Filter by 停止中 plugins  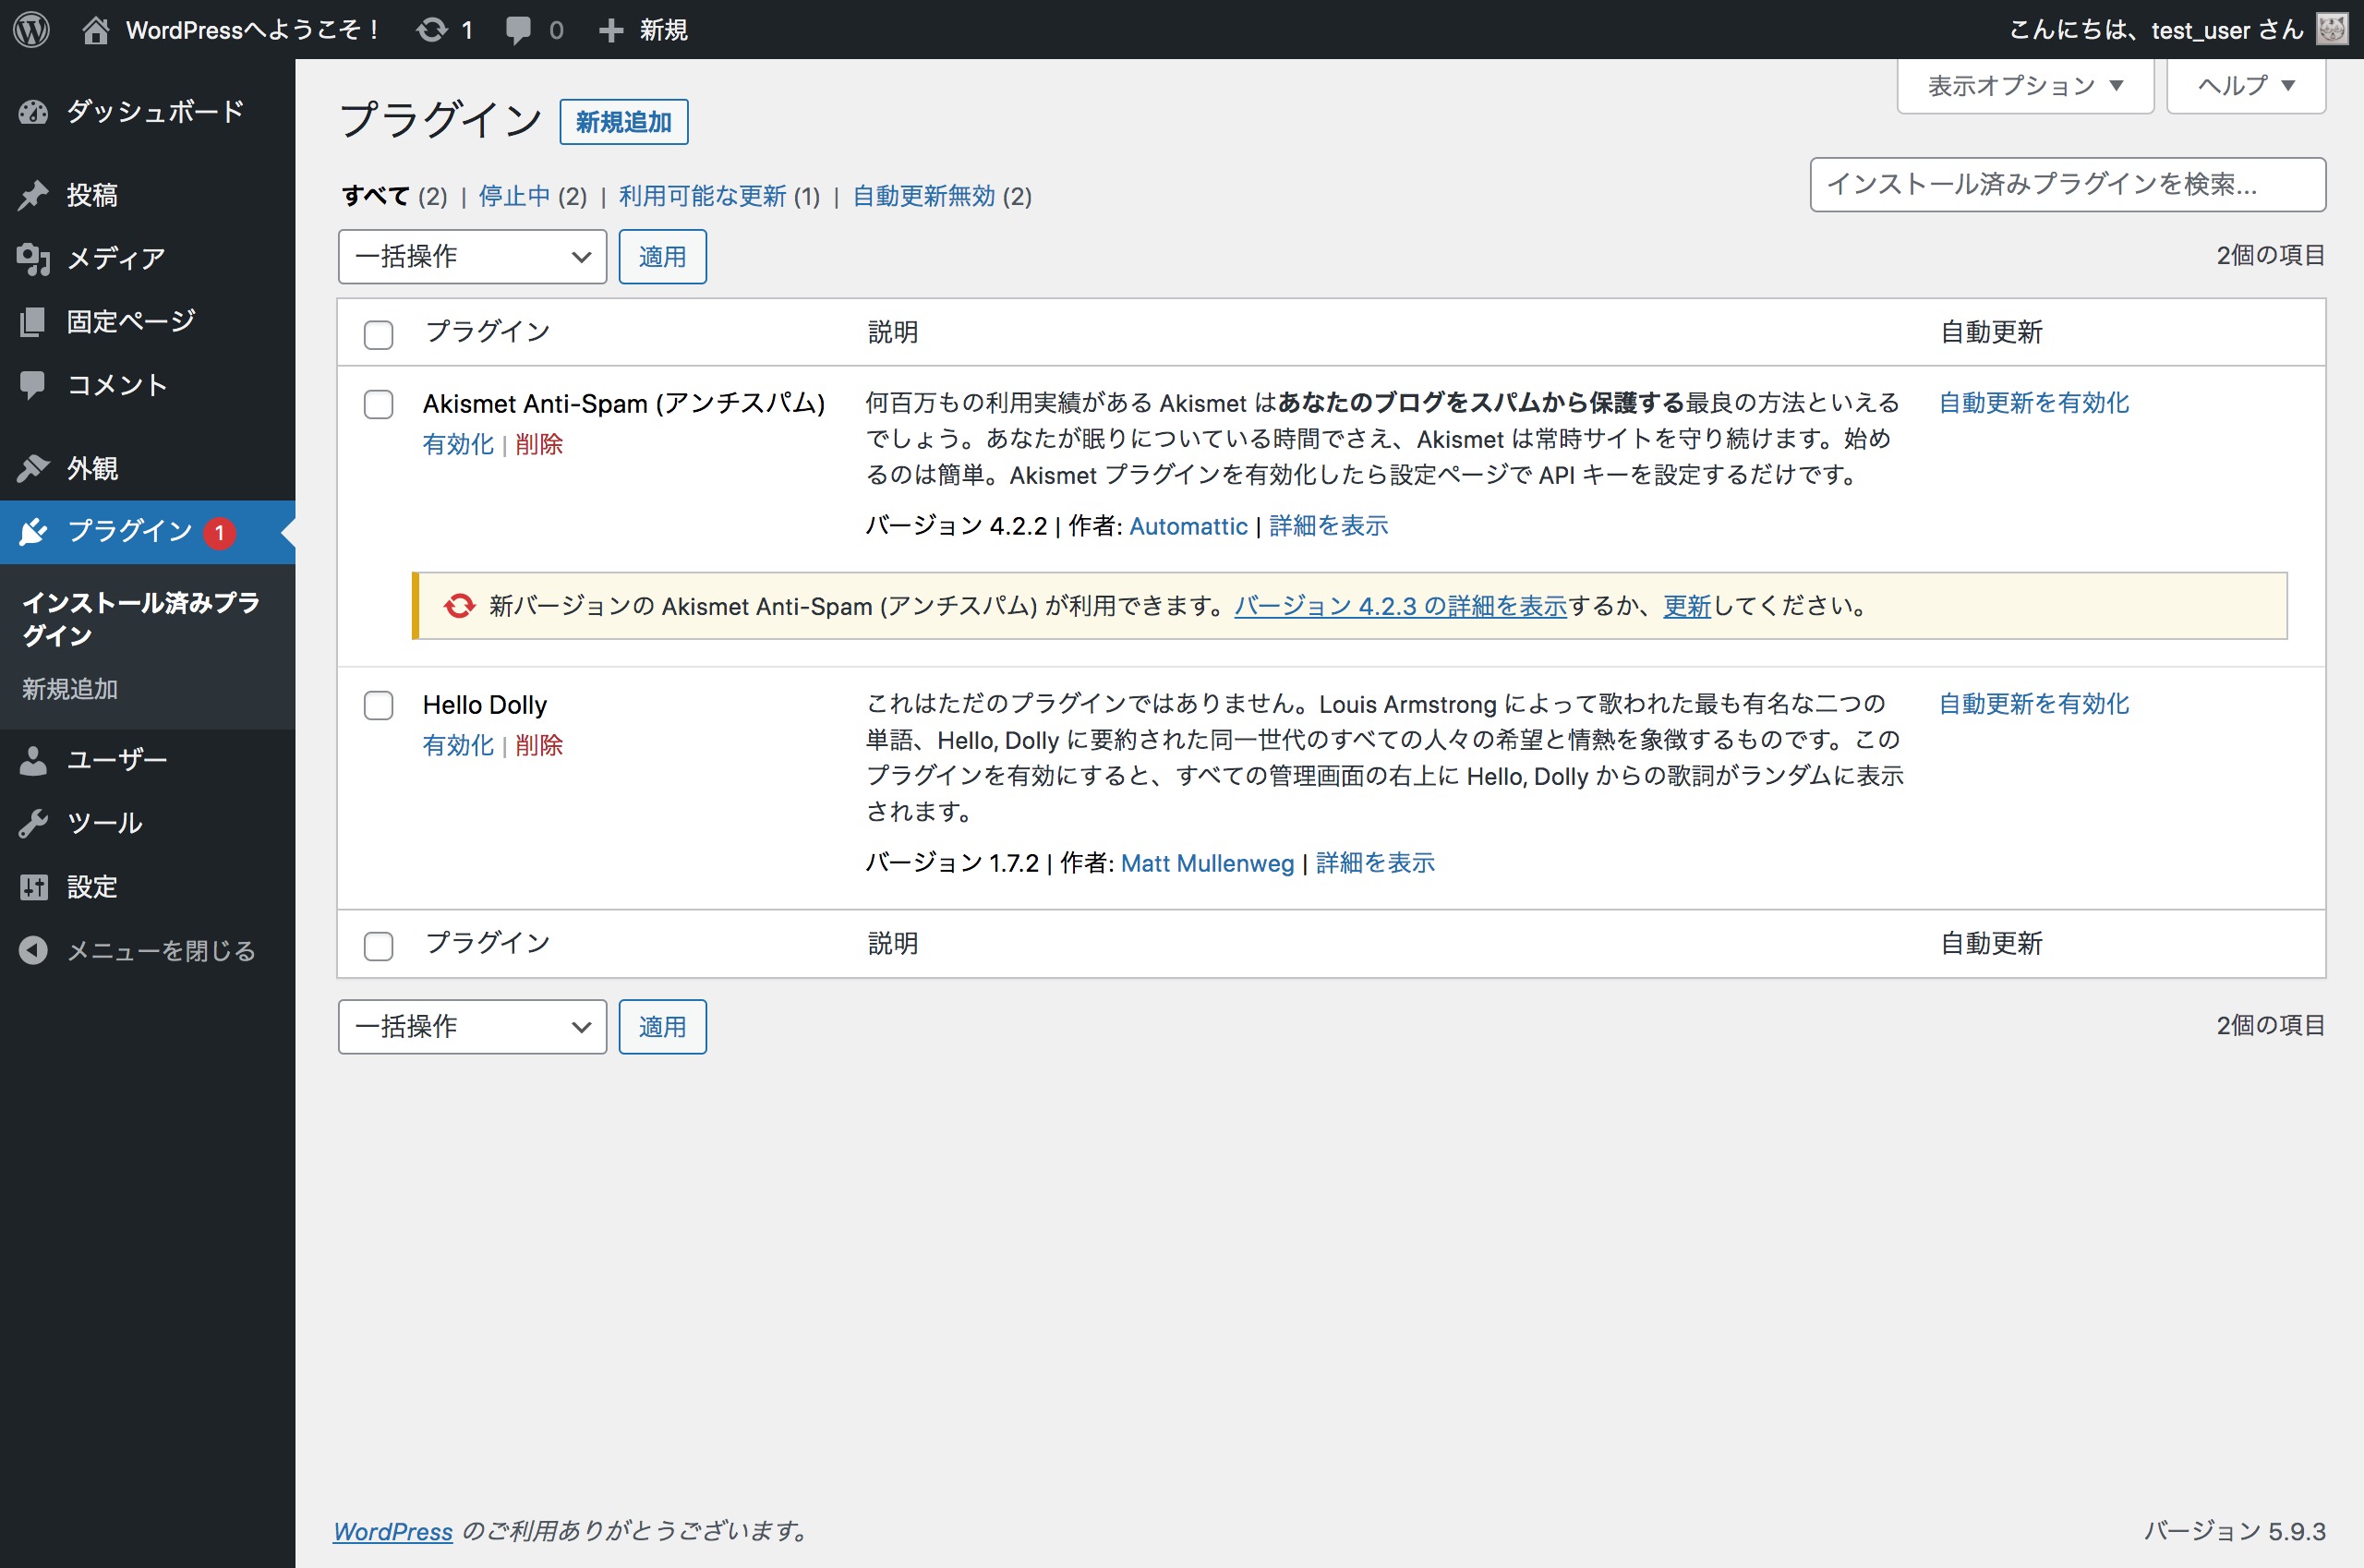point(514,196)
